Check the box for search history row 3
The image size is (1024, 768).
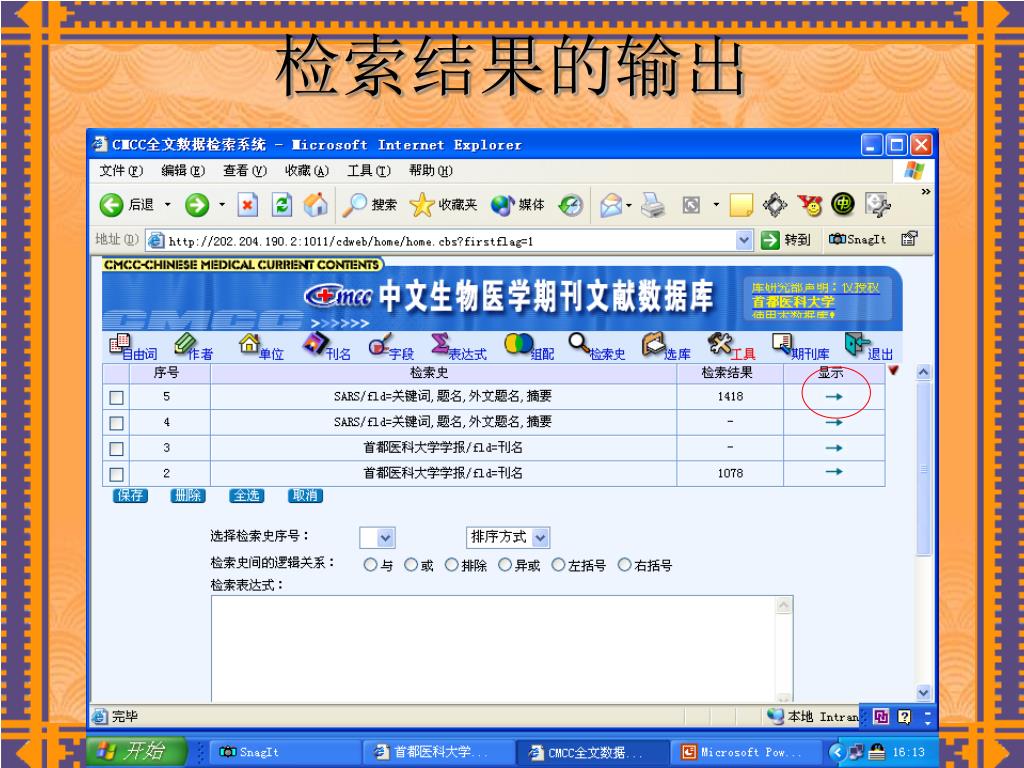[x=117, y=449]
